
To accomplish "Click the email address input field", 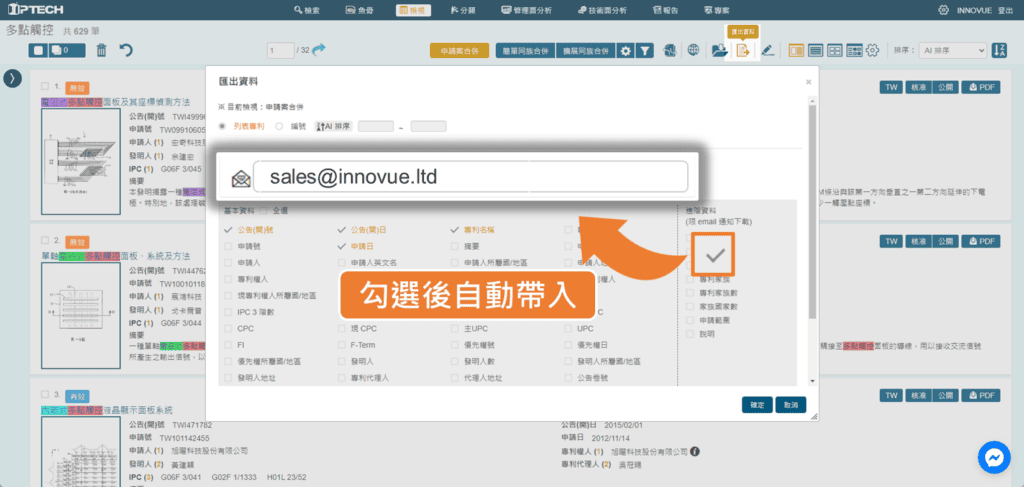I will click(470, 176).
